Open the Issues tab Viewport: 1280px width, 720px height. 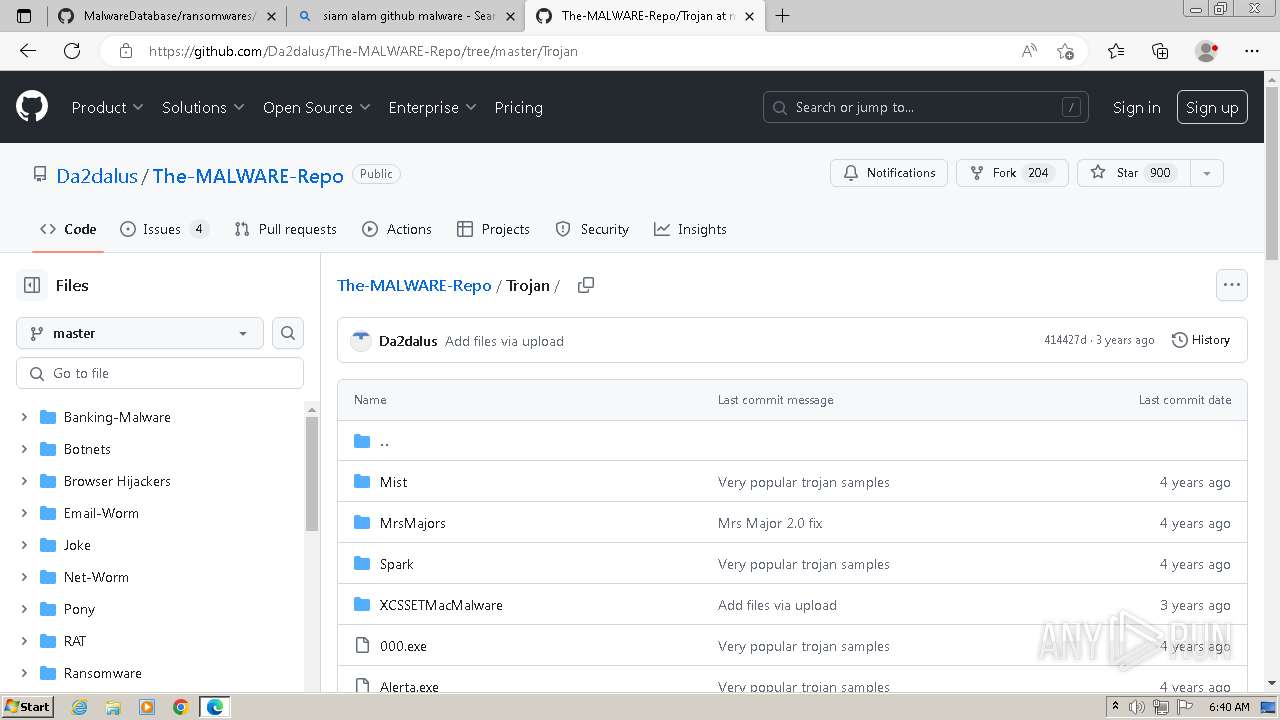point(163,229)
